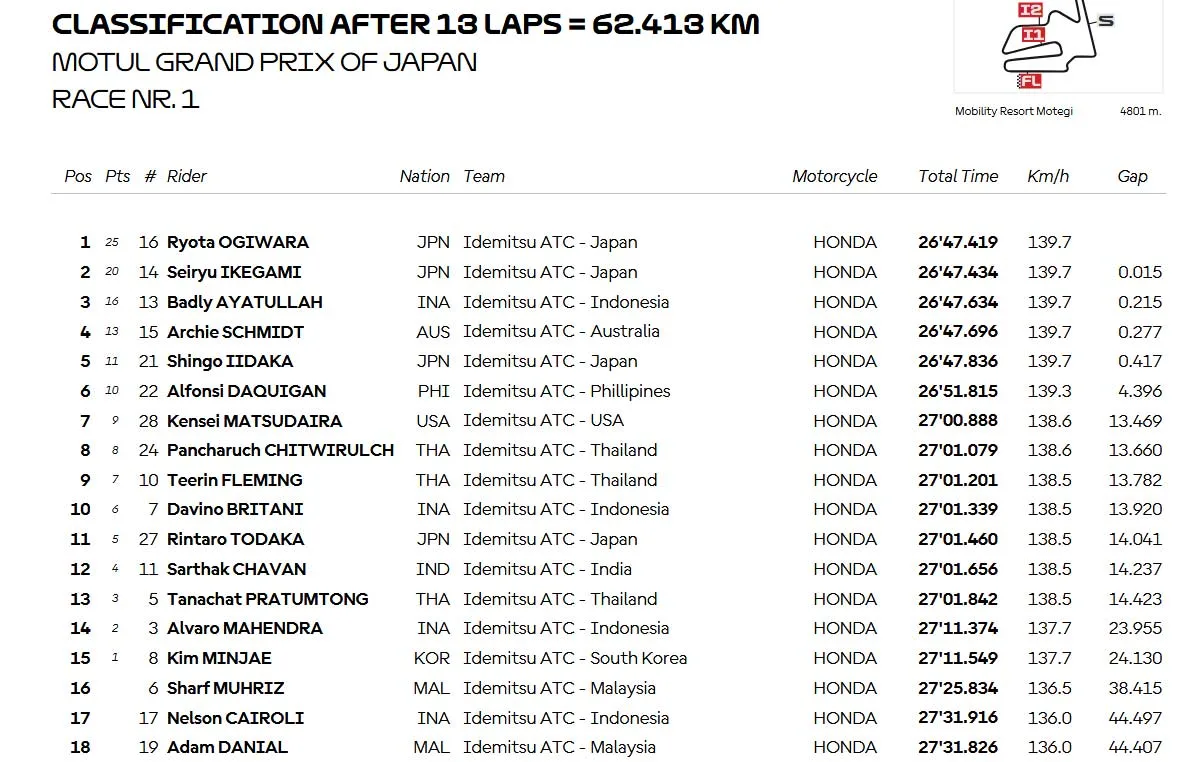Click the Idemitsu ATC - Phillipines team name

(x=566, y=391)
